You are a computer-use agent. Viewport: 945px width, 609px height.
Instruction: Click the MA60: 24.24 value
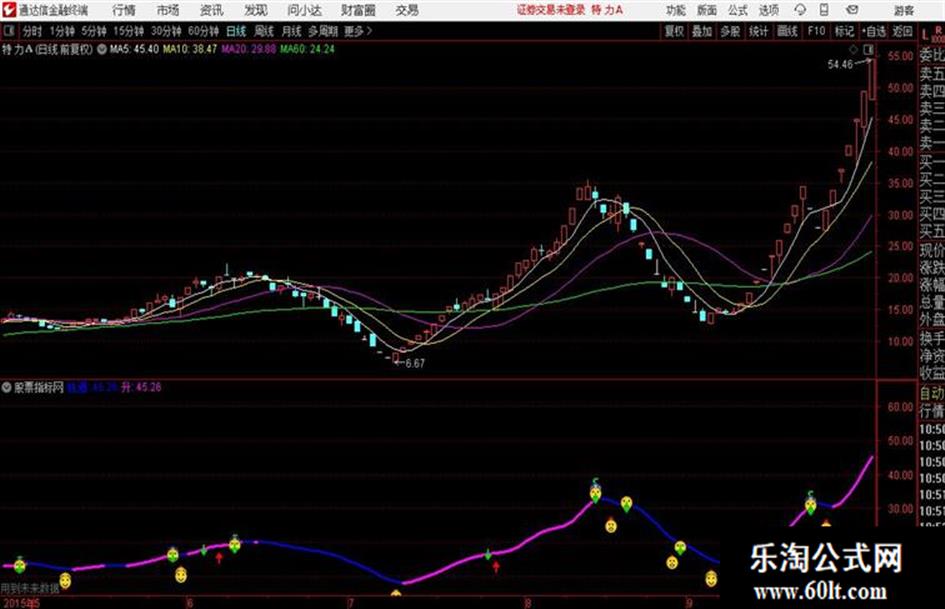click(x=307, y=49)
